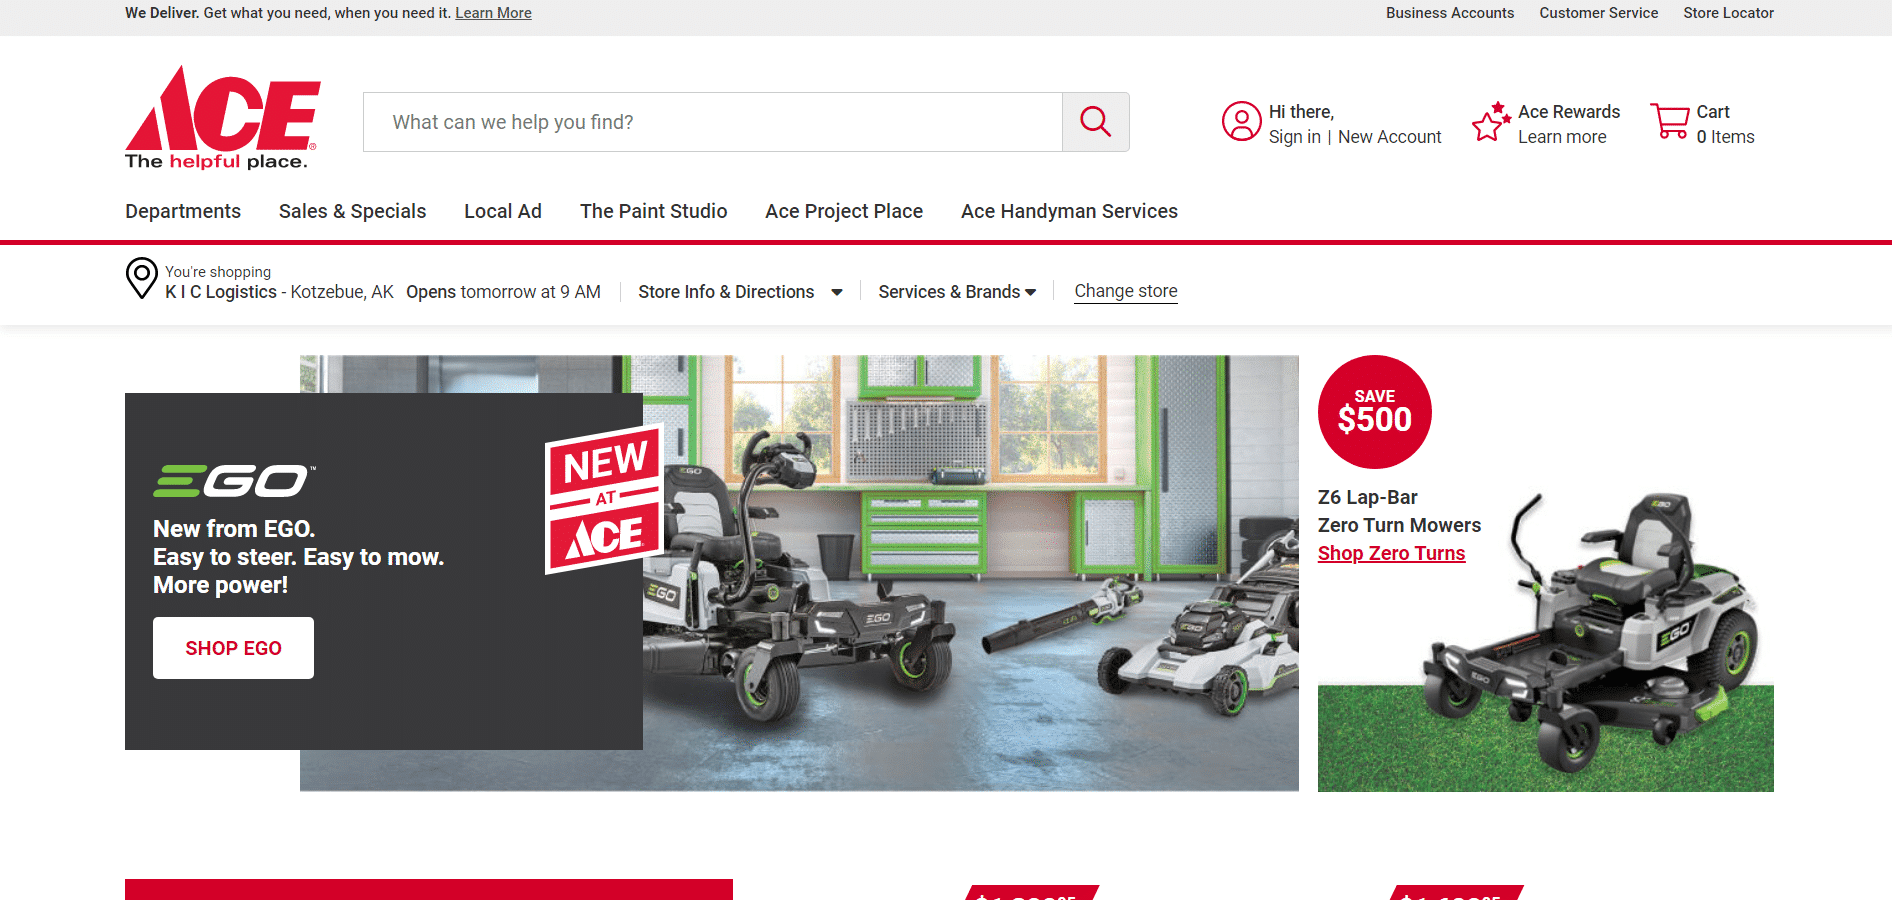Click the Ace Hardware logo
Image resolution: width=1892 pixels, height=900 pixels.
[222, 118]
